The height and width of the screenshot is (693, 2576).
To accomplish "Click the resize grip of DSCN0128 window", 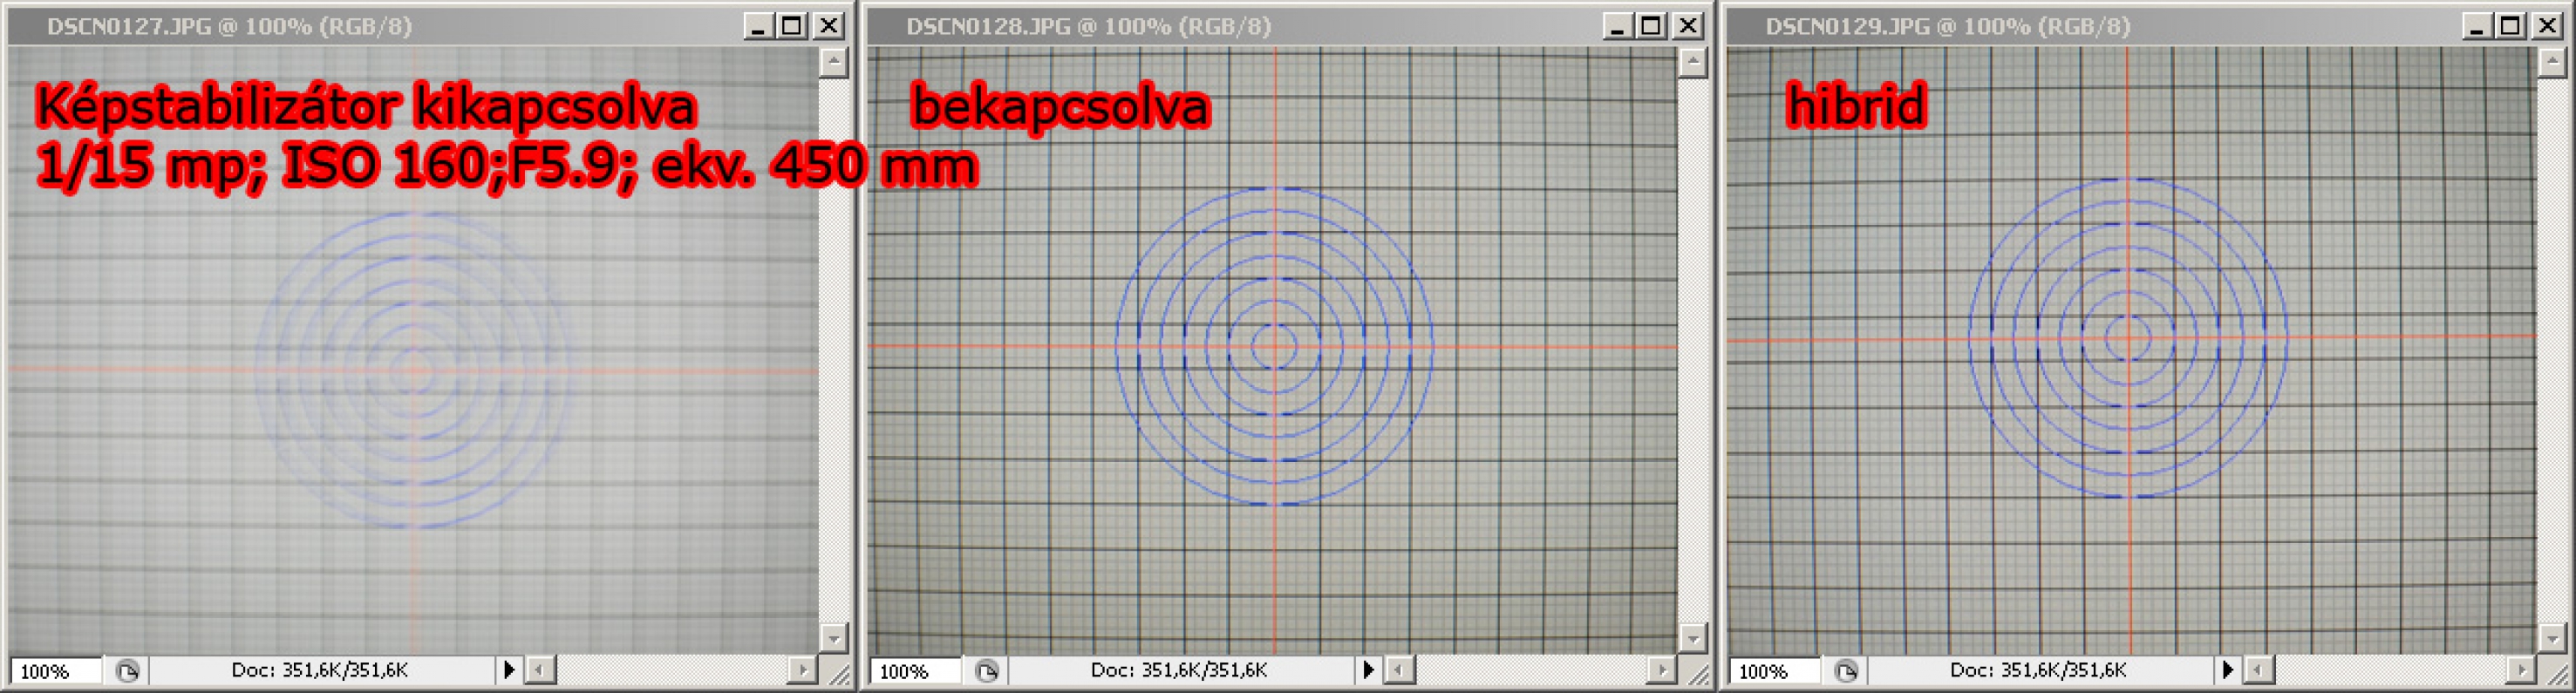I will [1698, 676].
